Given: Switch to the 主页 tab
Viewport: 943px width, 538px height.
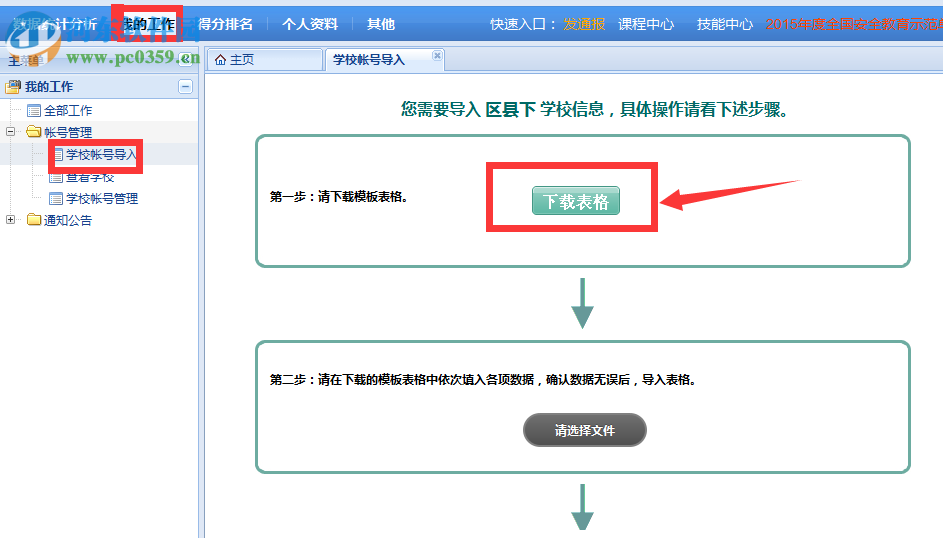Looking at the screenshot, I should (265, 60).
